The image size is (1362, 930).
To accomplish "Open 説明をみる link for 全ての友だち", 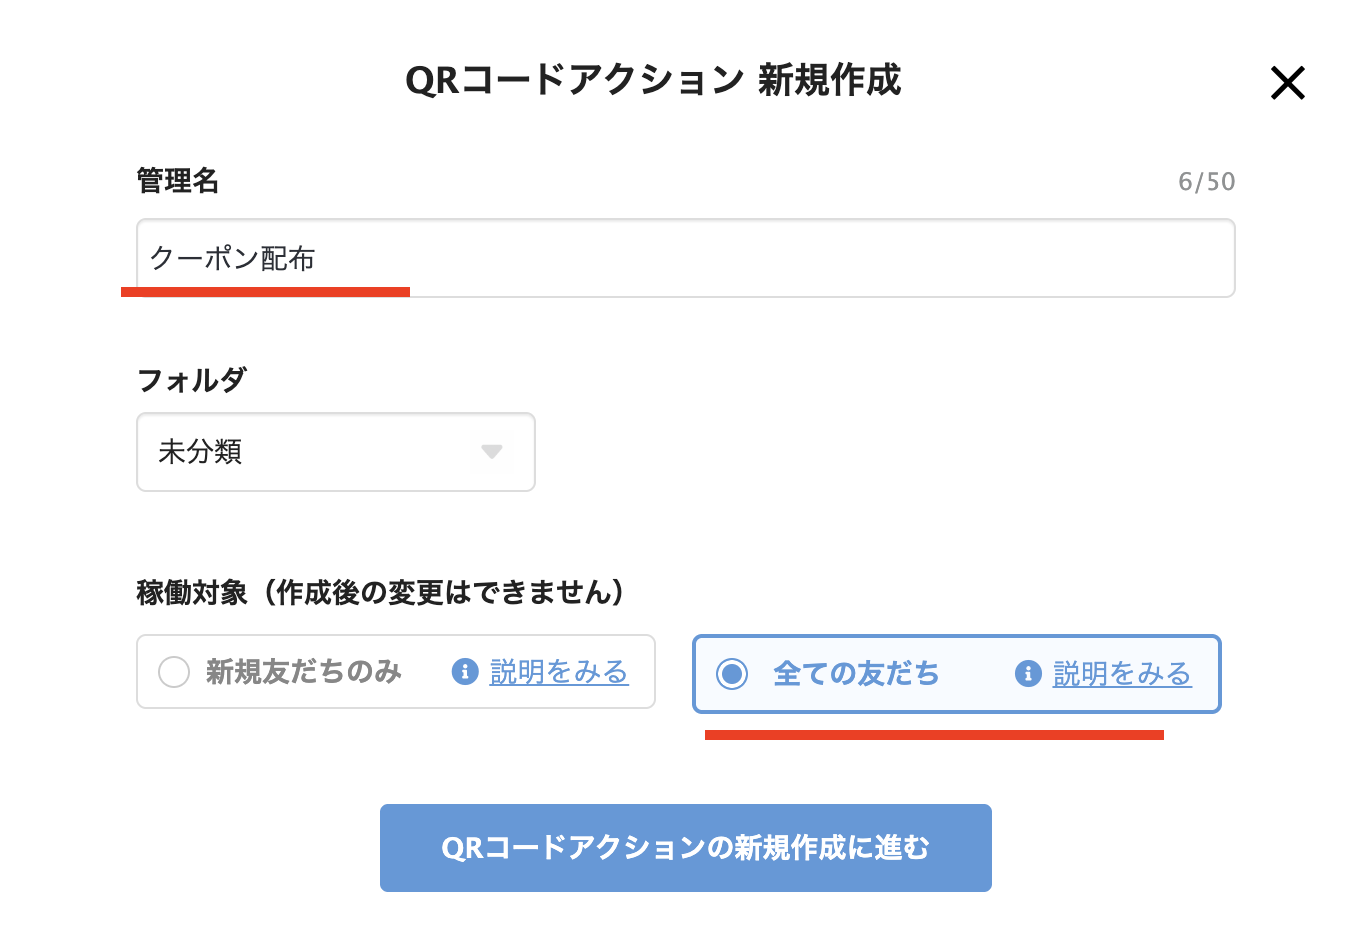I will [1122, 674].
